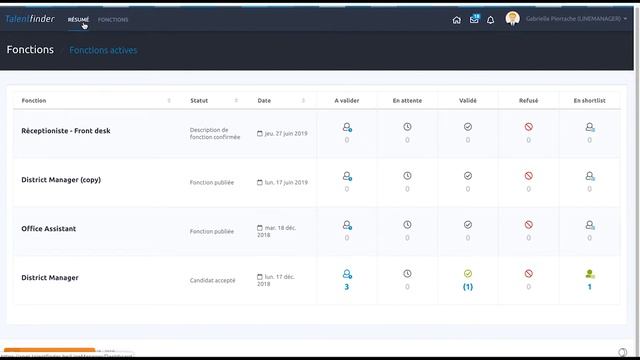Click the Talentfinder logo

29,19
